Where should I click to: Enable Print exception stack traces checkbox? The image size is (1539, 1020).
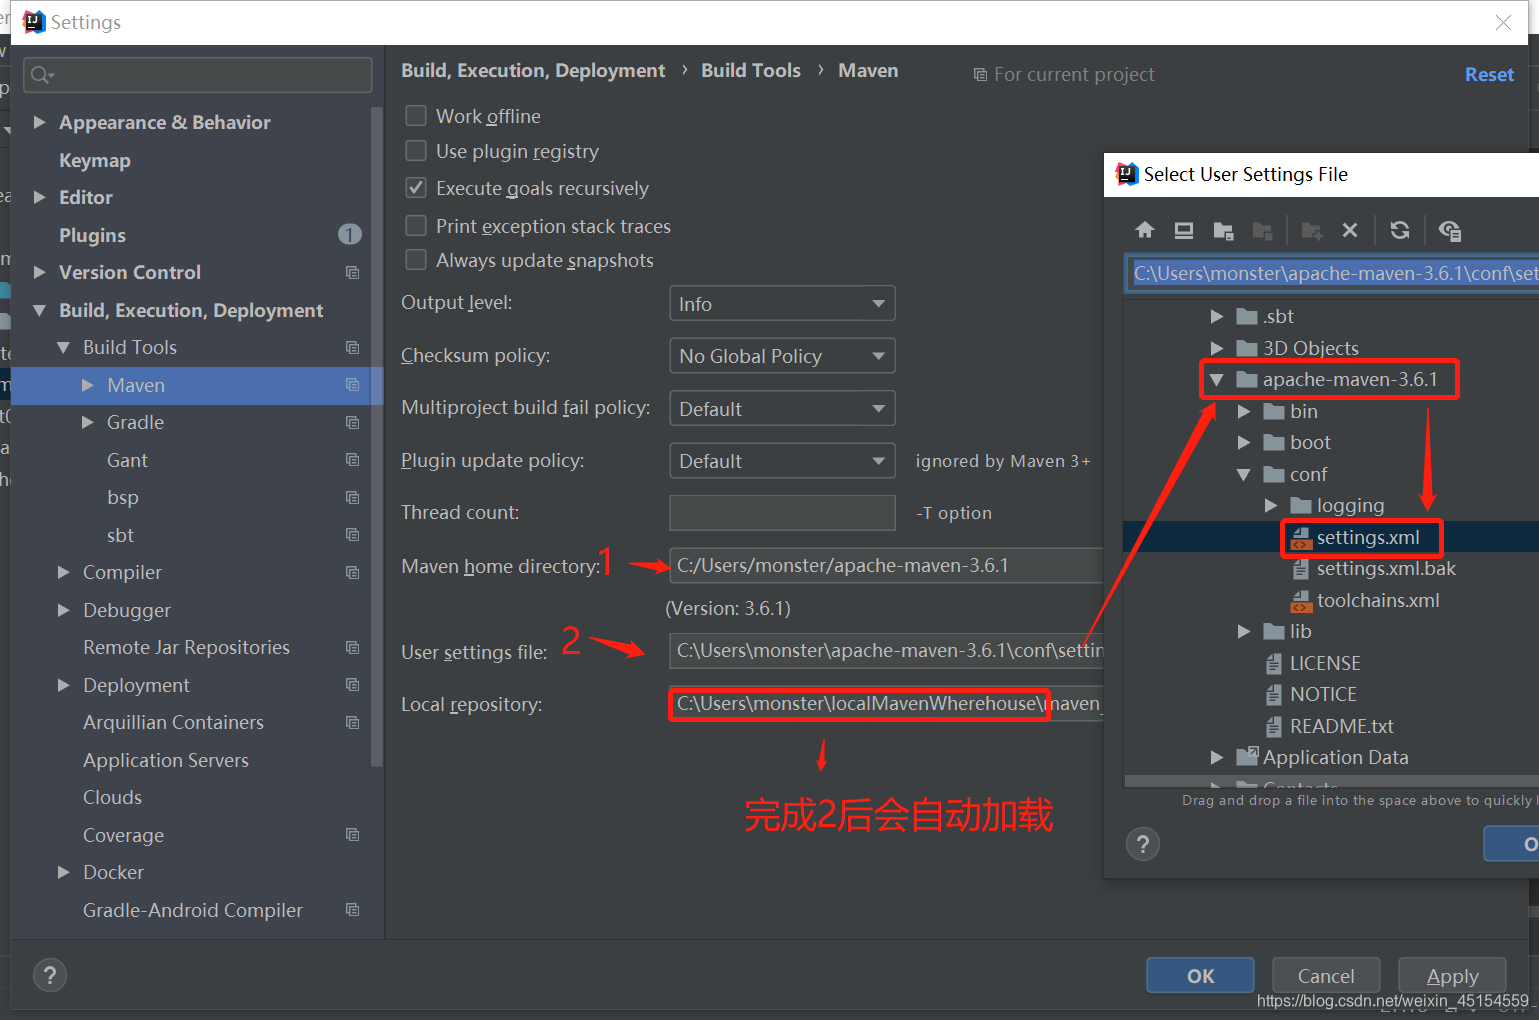click(416, 226)
